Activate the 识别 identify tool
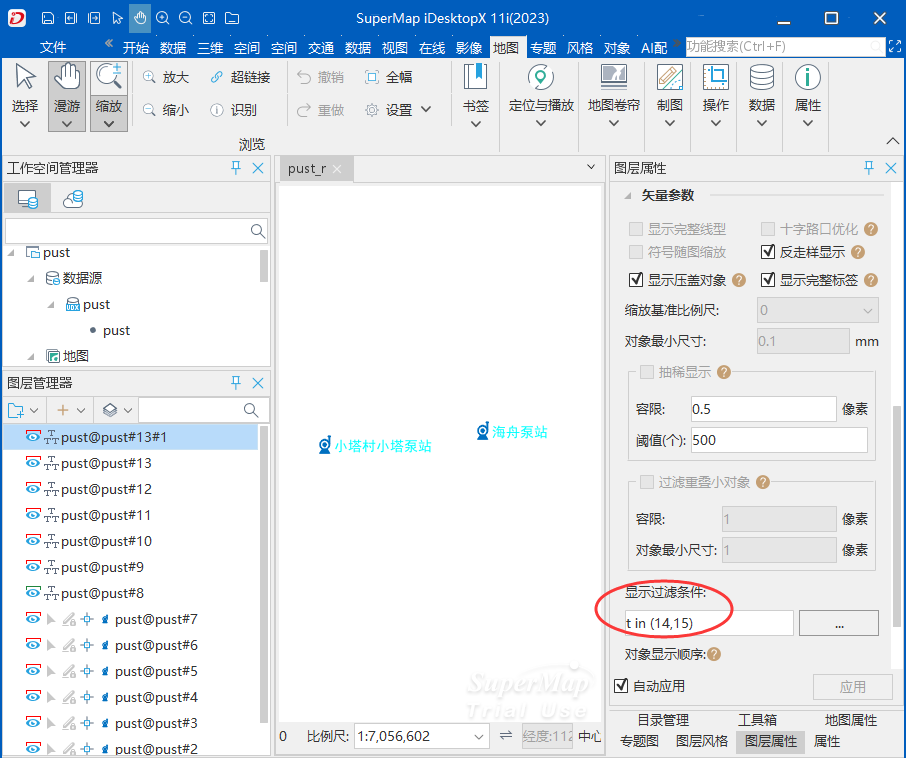 pos(233,110)
